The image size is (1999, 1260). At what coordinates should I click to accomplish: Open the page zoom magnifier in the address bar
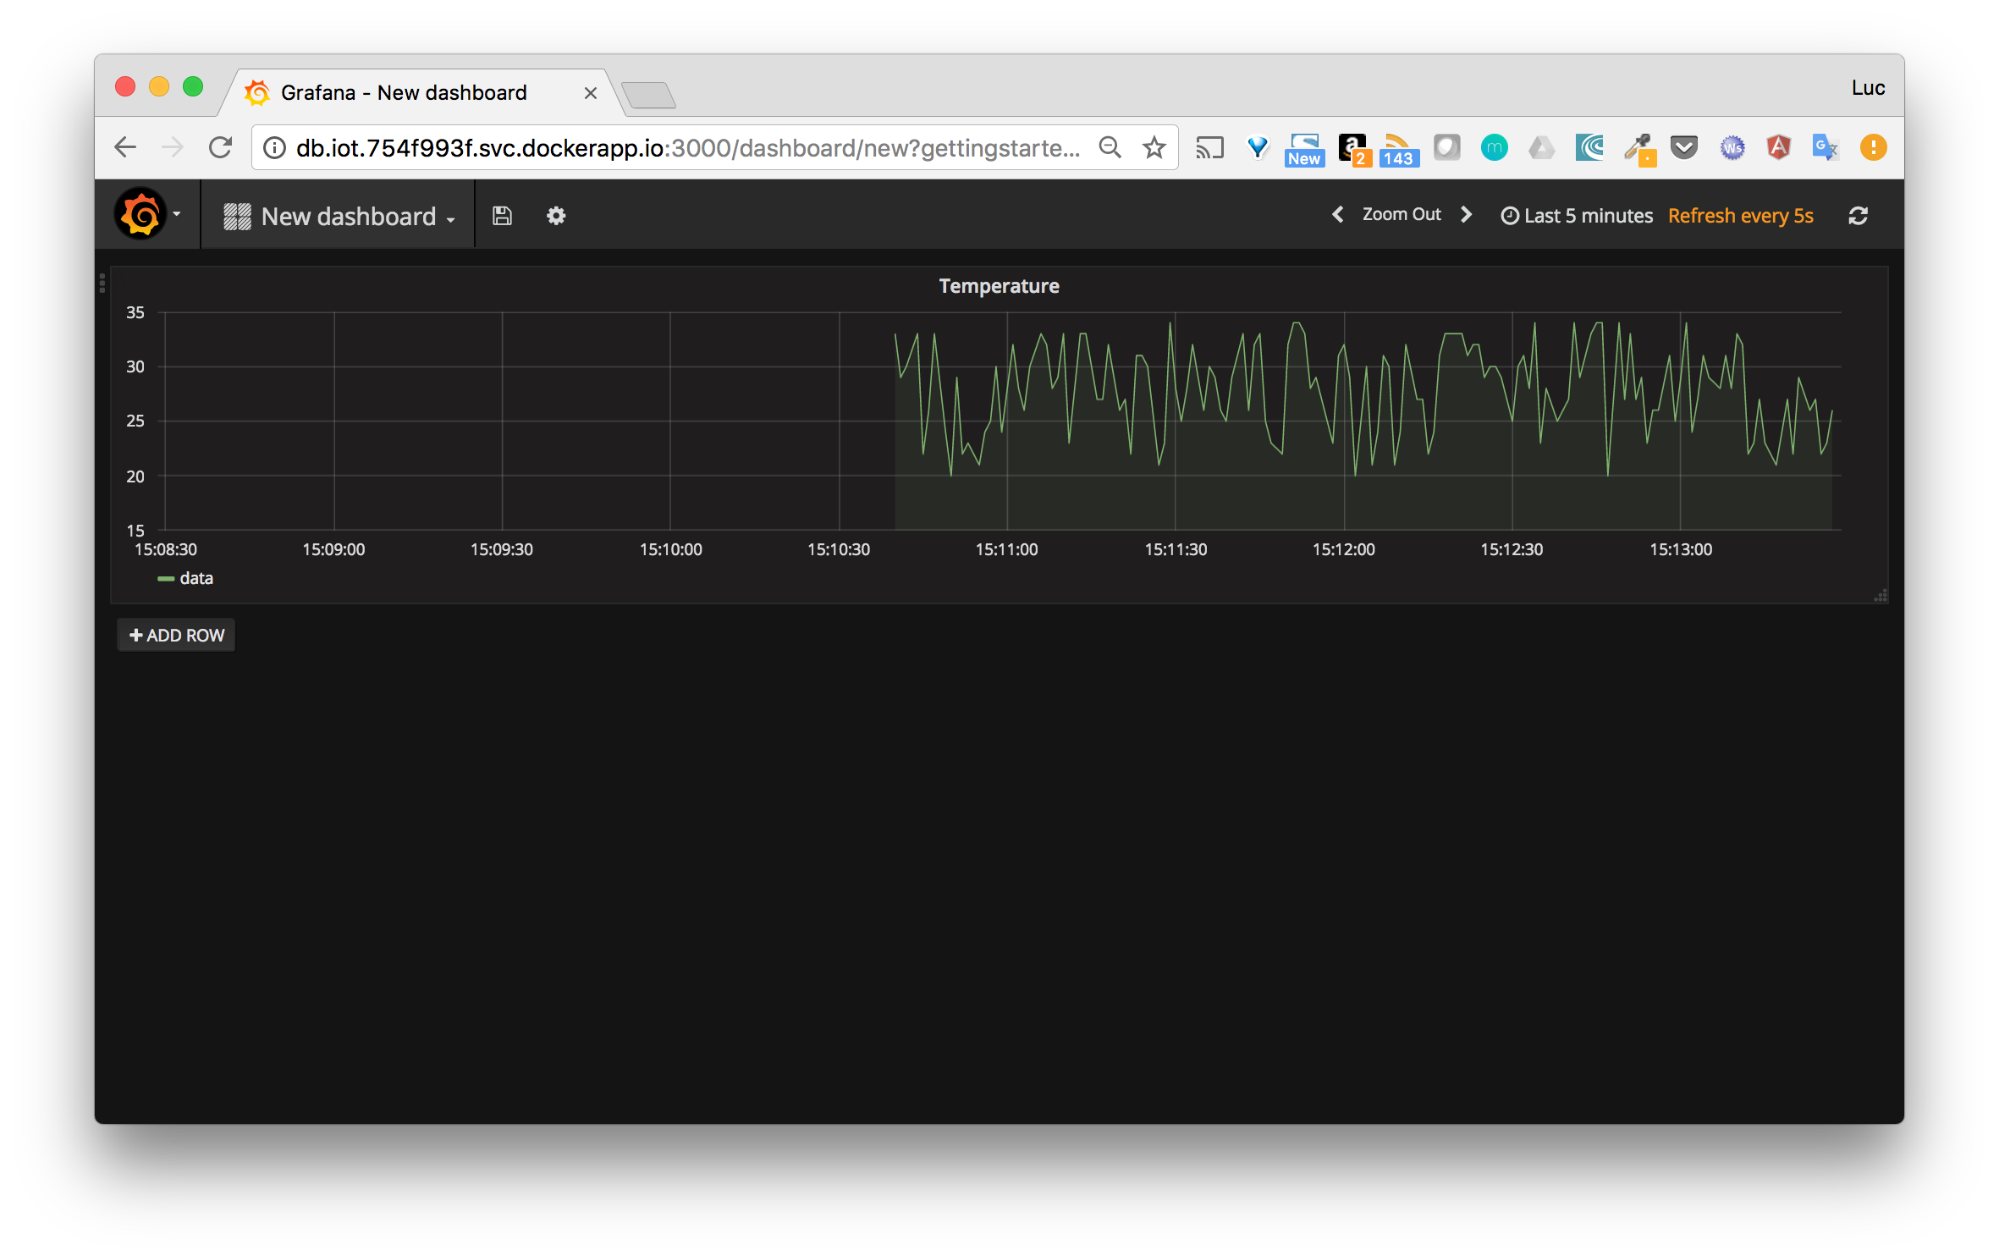point(1110,147)
